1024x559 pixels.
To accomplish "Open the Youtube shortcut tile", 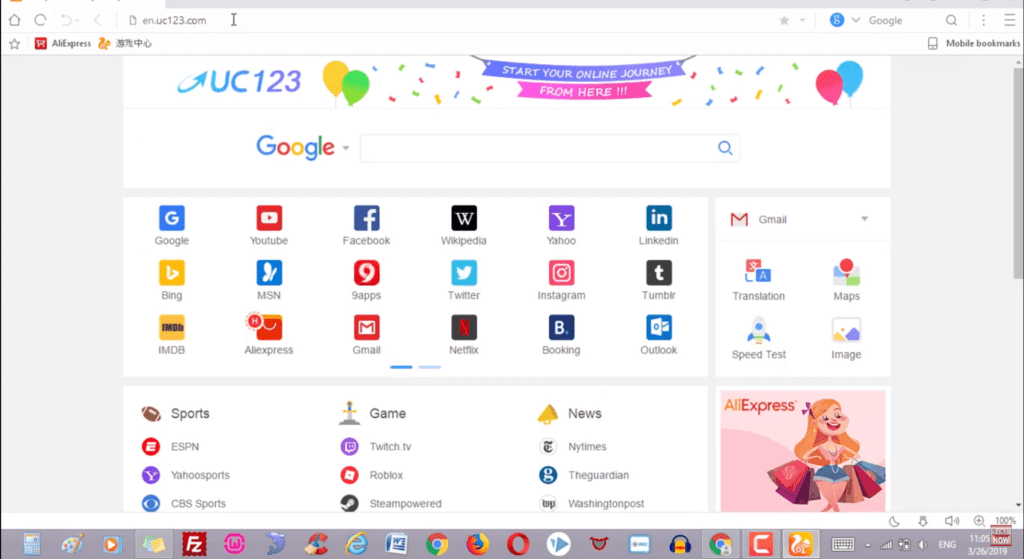I will [x=268, y=225].
